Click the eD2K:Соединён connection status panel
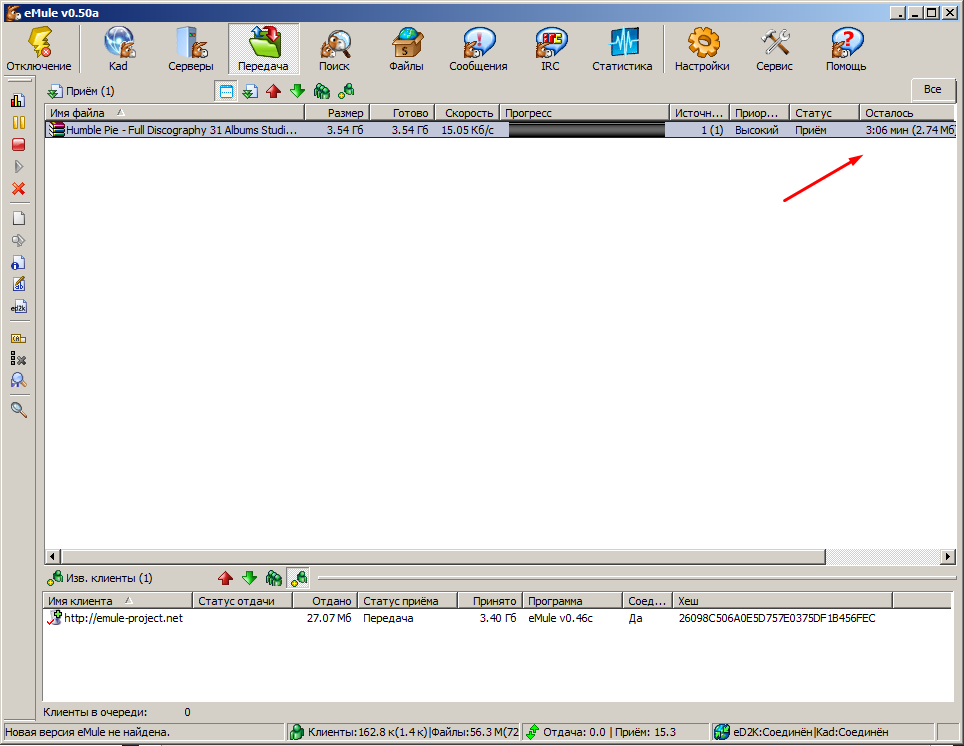This screenshot has width=964, height=746. tap(823, 732)
